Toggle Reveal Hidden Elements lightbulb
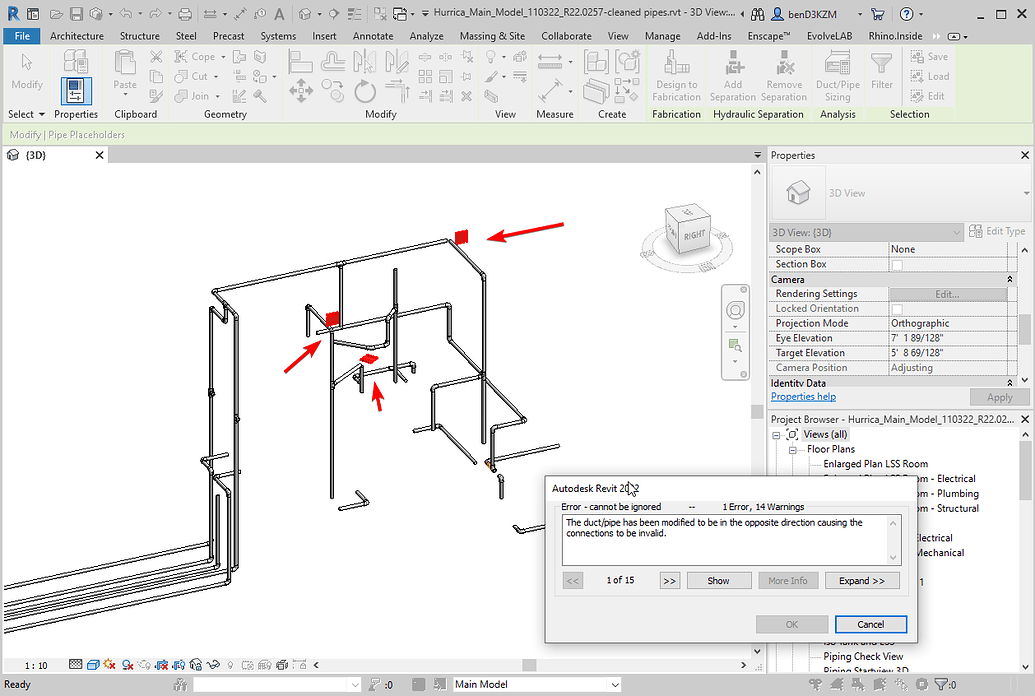The image size is (1035, 696). pos(228,664)
